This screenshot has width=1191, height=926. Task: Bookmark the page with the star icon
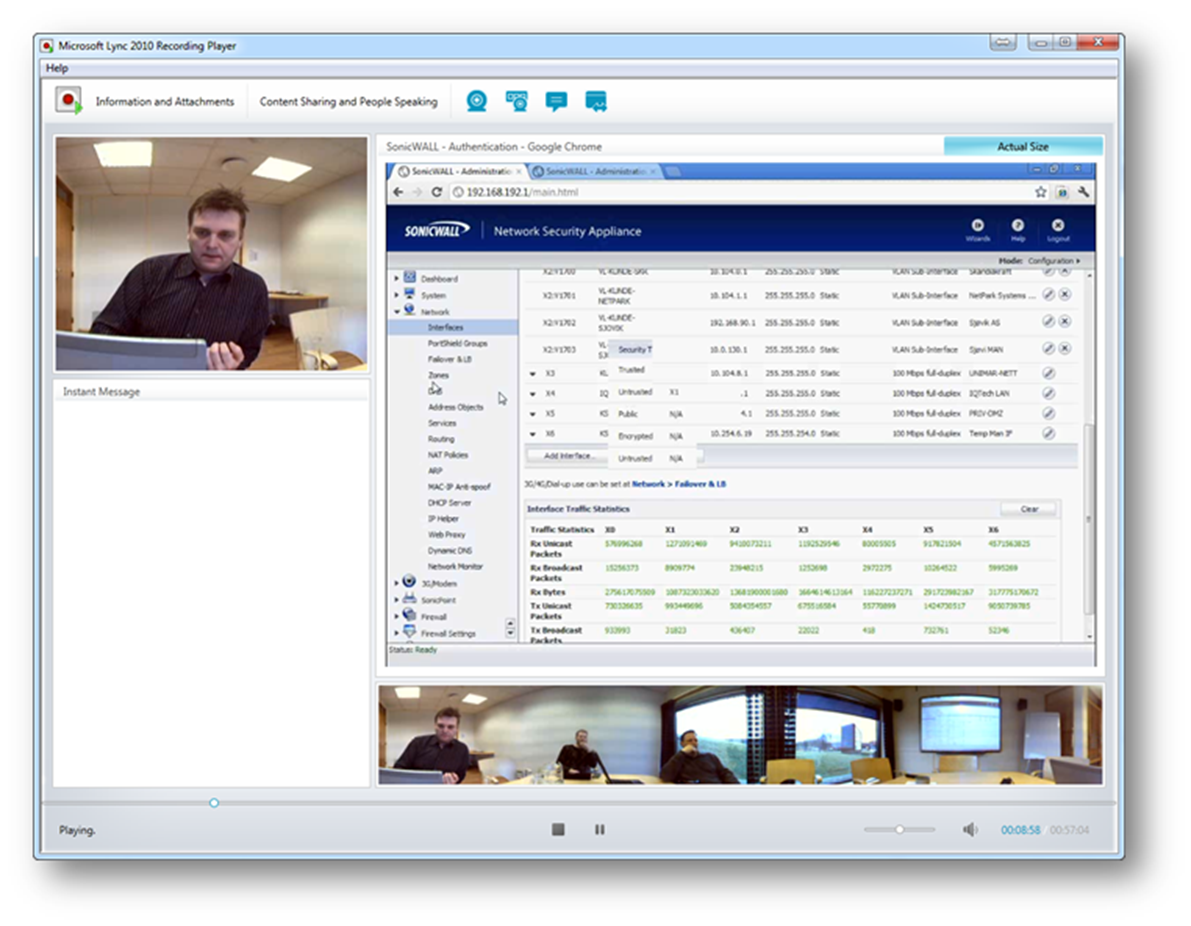[1041, 192]
